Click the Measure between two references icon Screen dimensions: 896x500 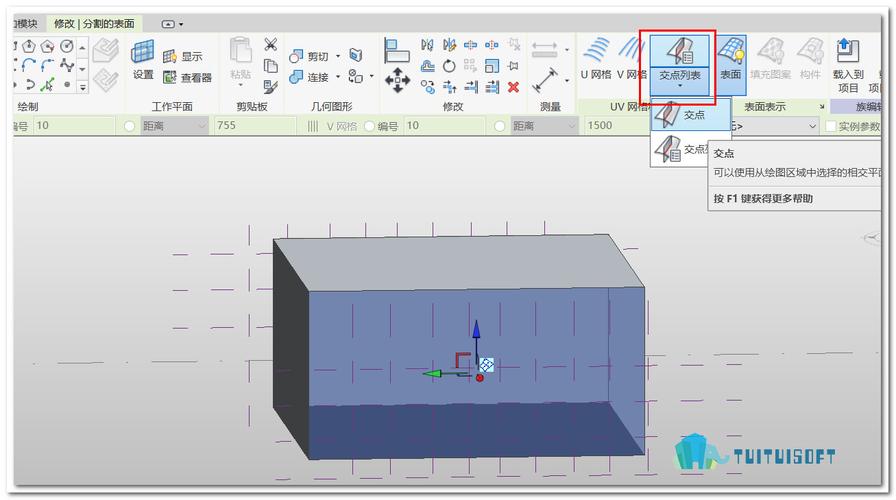(545, 79)
